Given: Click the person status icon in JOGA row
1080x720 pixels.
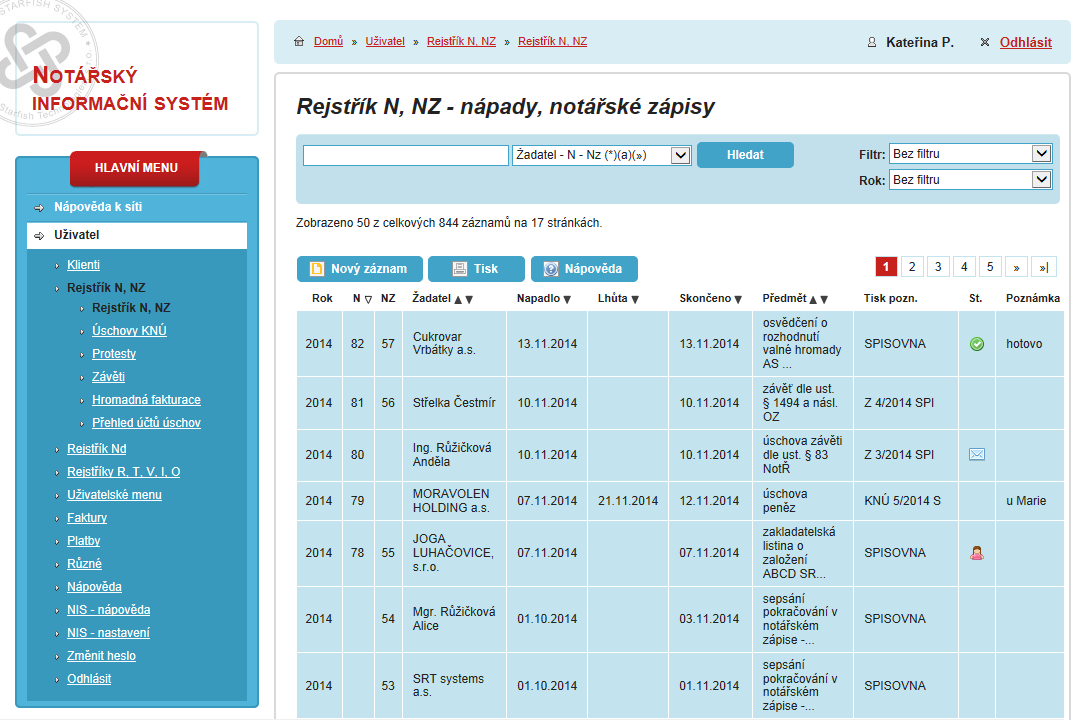Looking at the screenshot, I should [977, 552].
